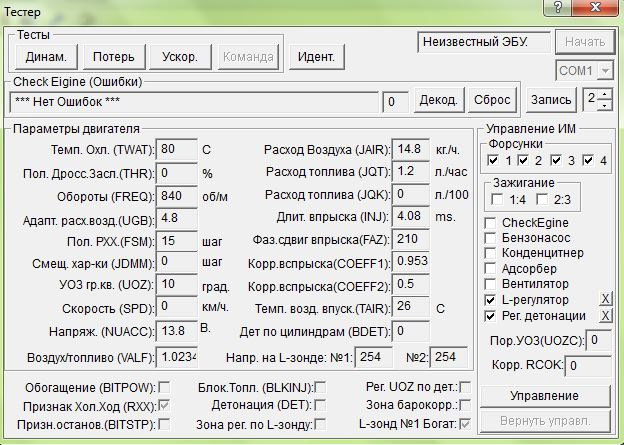Image resolution: width=624 pixels, height=445 pixels.
Task: Click the X button beside L-регулятор
Action: 605,299
